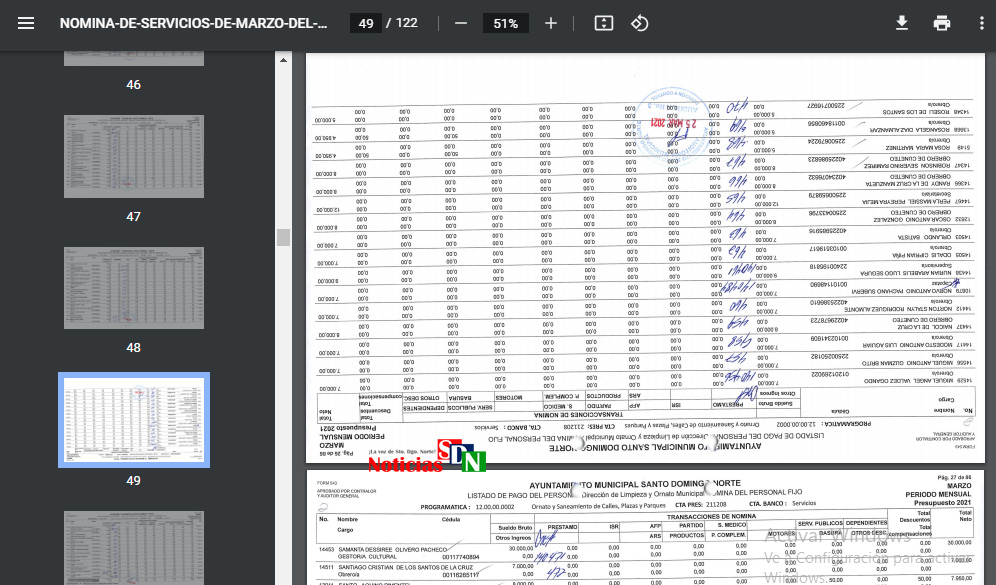Click the fit to page icon
This screenshot has width=996, height=585.
click(603, 23)
